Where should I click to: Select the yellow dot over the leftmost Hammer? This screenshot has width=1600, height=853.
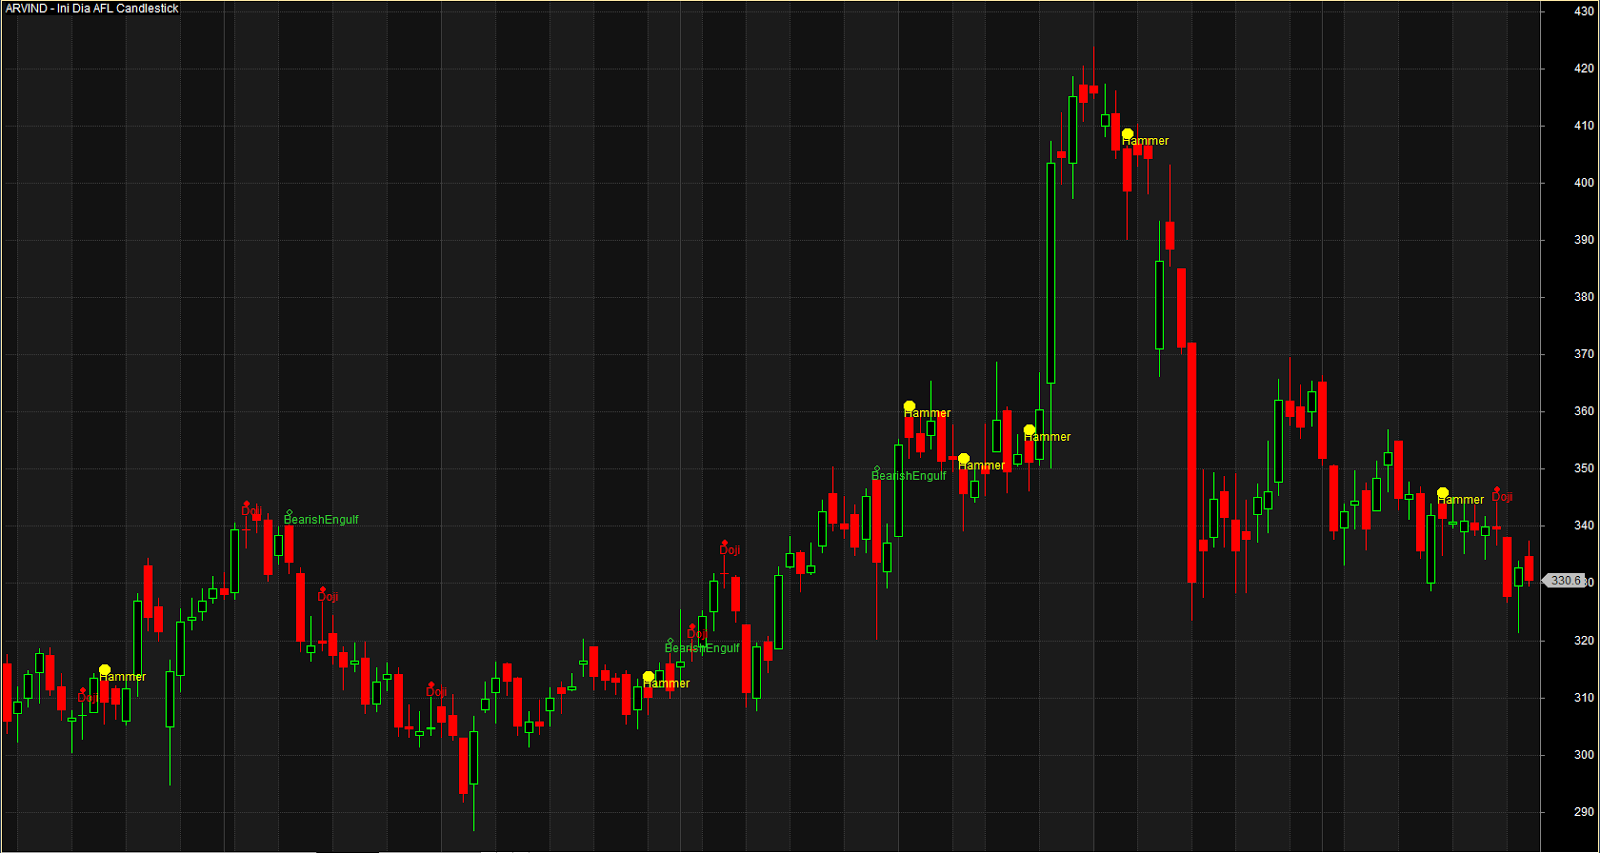pos(105,670)
